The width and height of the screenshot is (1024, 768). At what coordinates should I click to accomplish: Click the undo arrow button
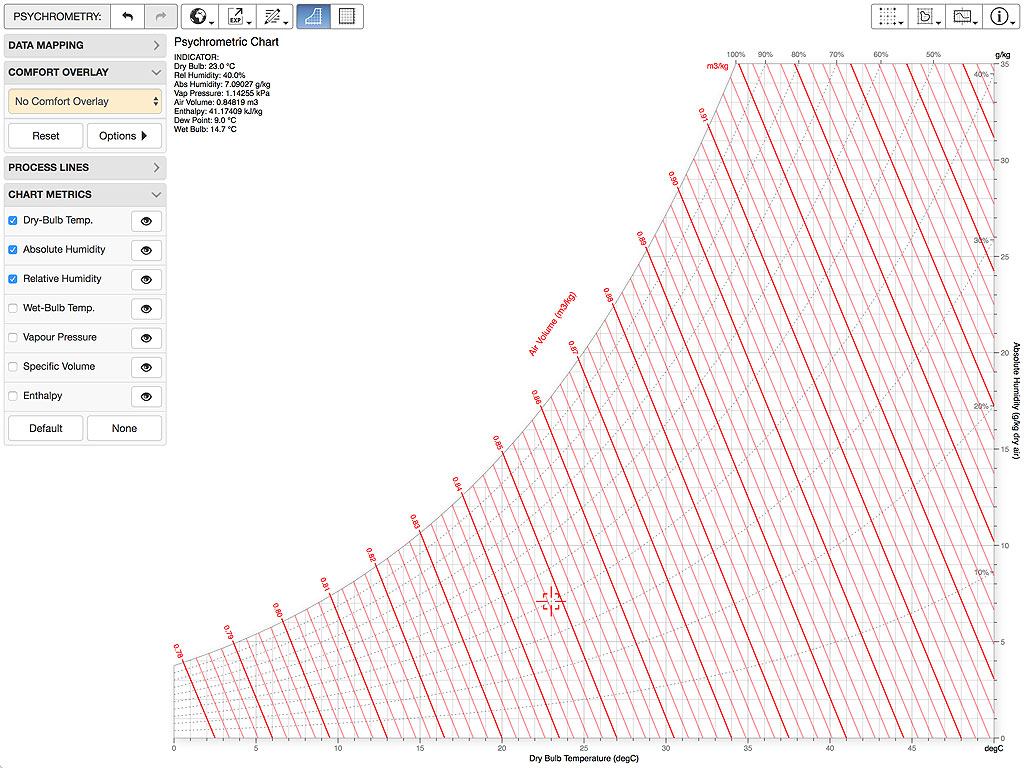(127, 16)
